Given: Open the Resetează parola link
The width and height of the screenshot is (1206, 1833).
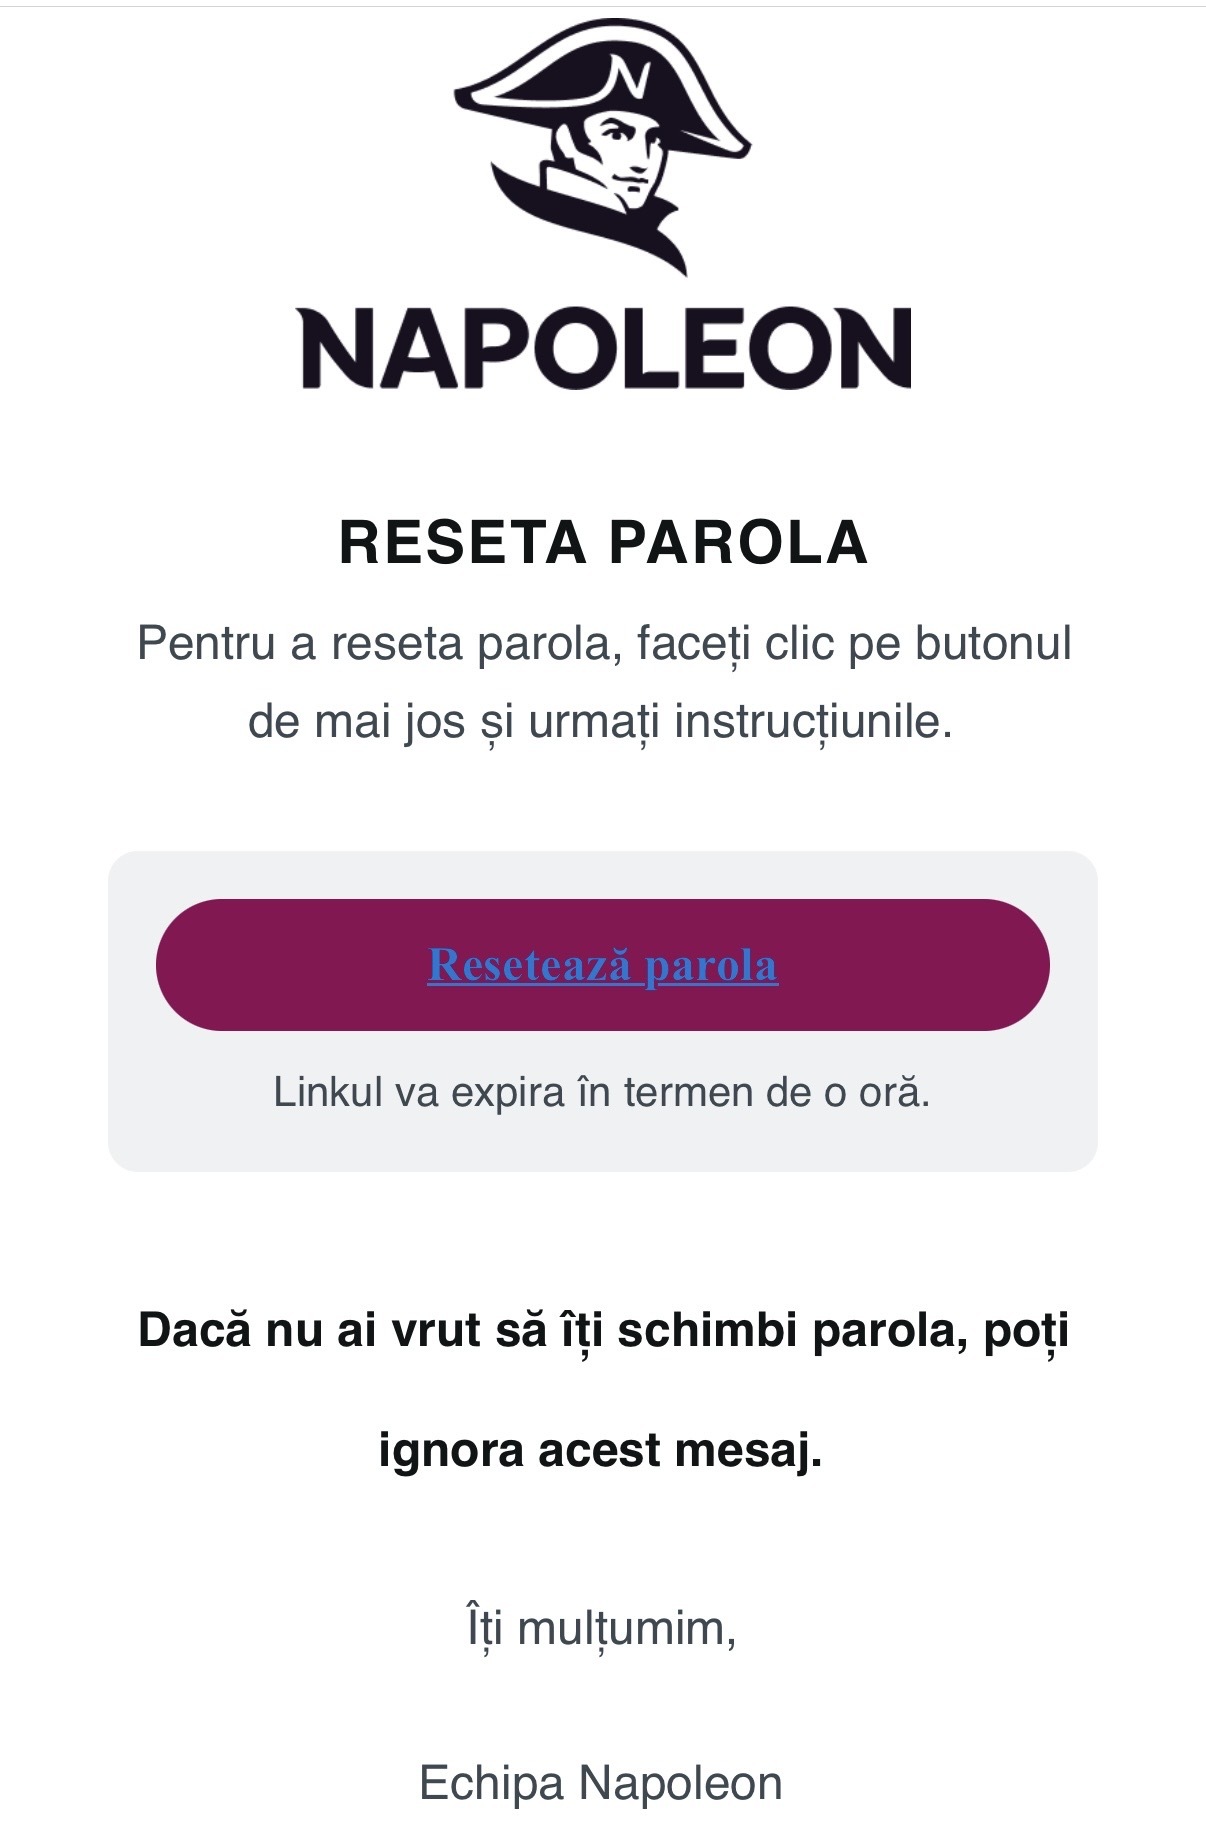Looking at the screenshot, I should pos(603,965).
